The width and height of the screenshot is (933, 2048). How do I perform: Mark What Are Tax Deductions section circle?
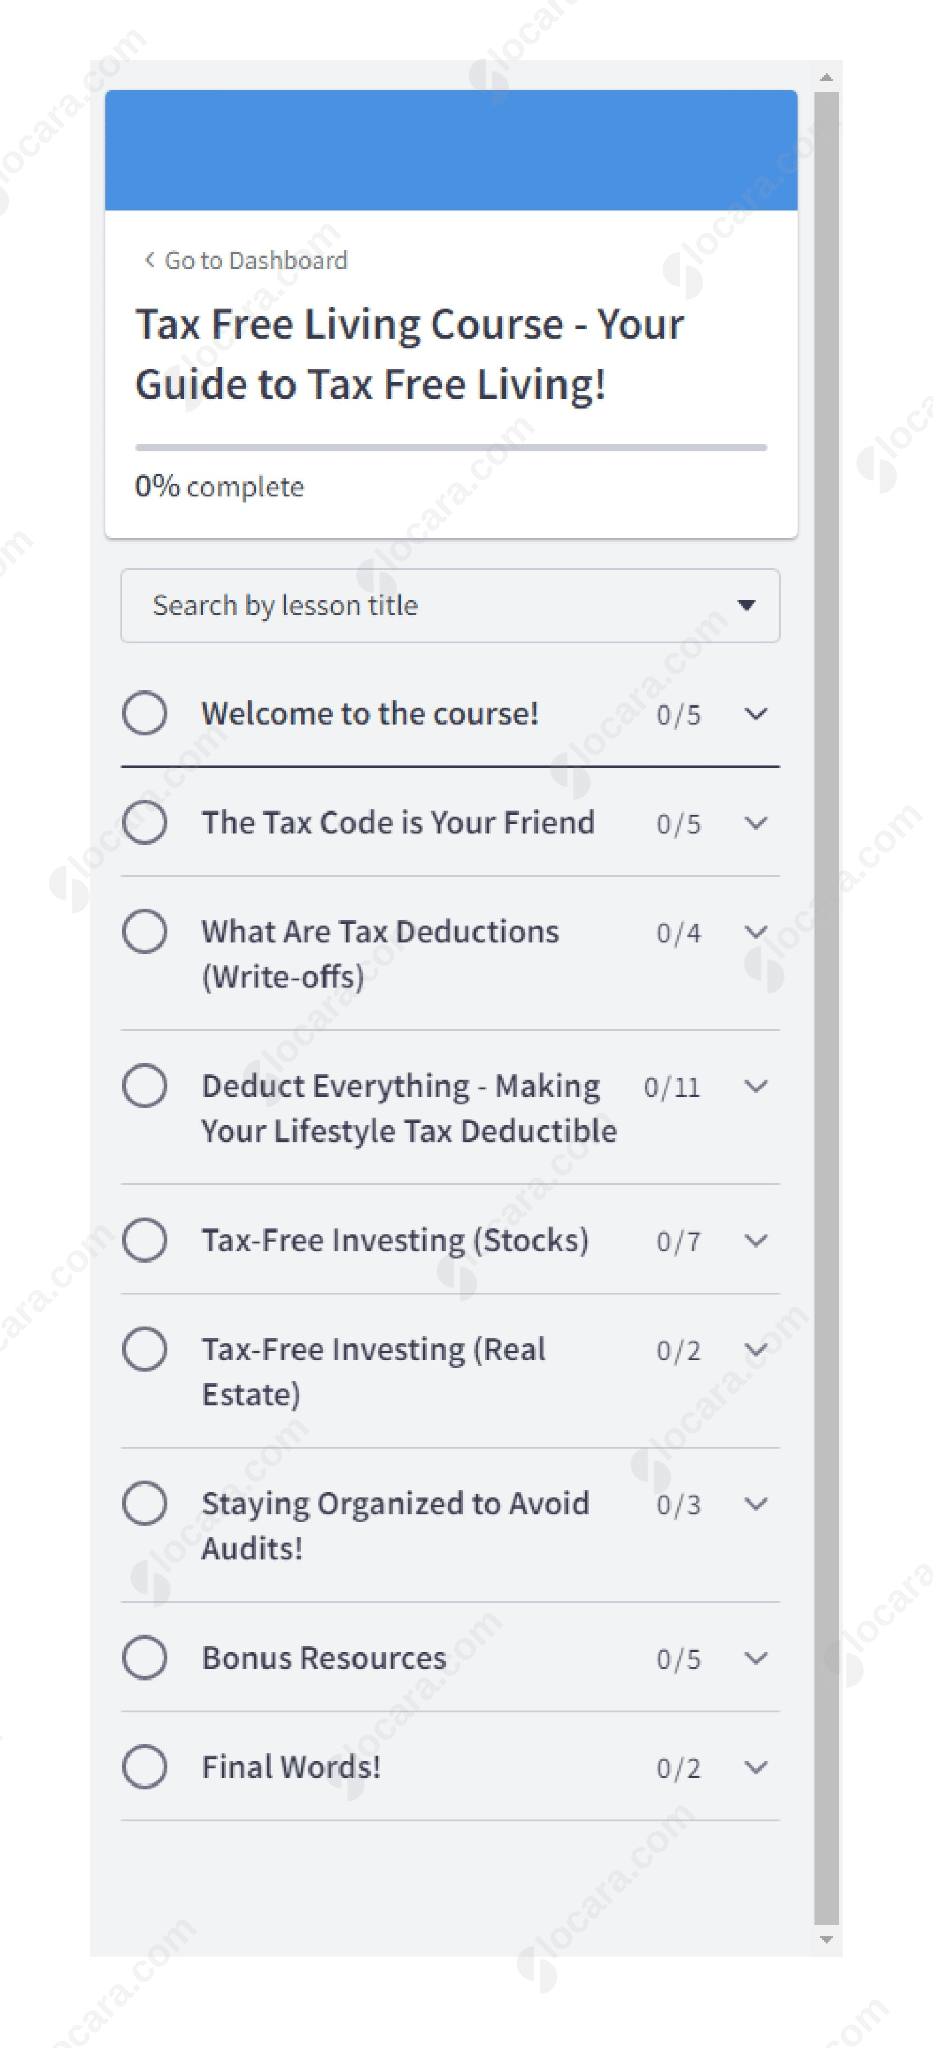pos(145,931)
